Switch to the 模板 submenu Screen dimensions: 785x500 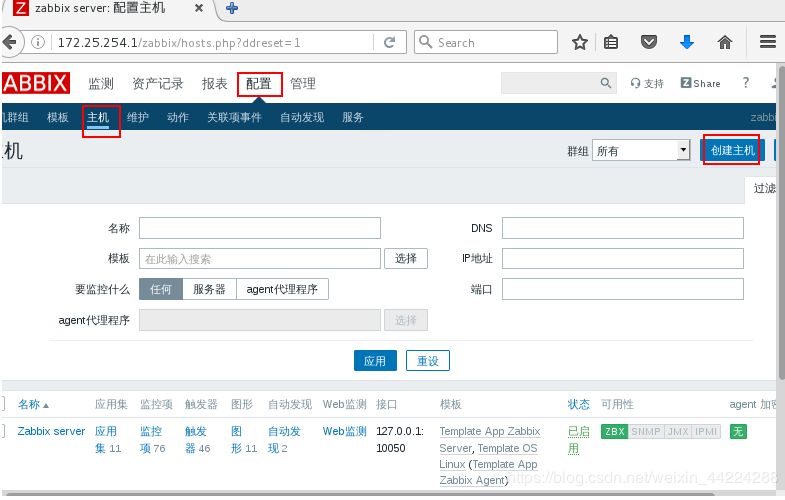(x=58, y=117)
